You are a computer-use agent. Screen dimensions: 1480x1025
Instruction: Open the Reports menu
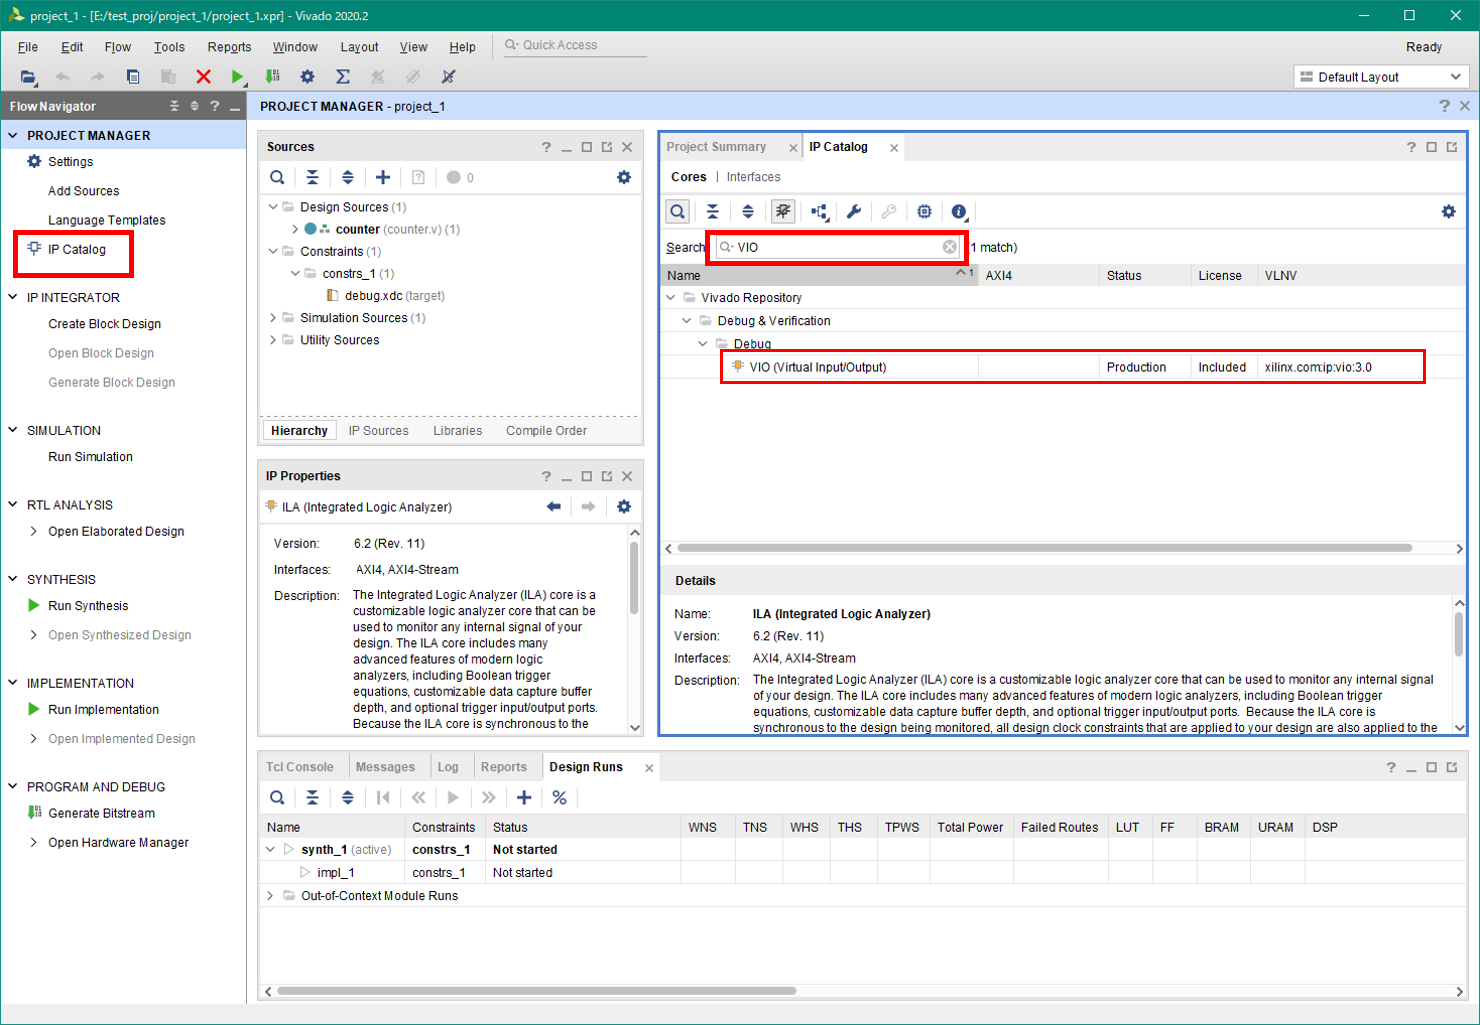(229, 47)
